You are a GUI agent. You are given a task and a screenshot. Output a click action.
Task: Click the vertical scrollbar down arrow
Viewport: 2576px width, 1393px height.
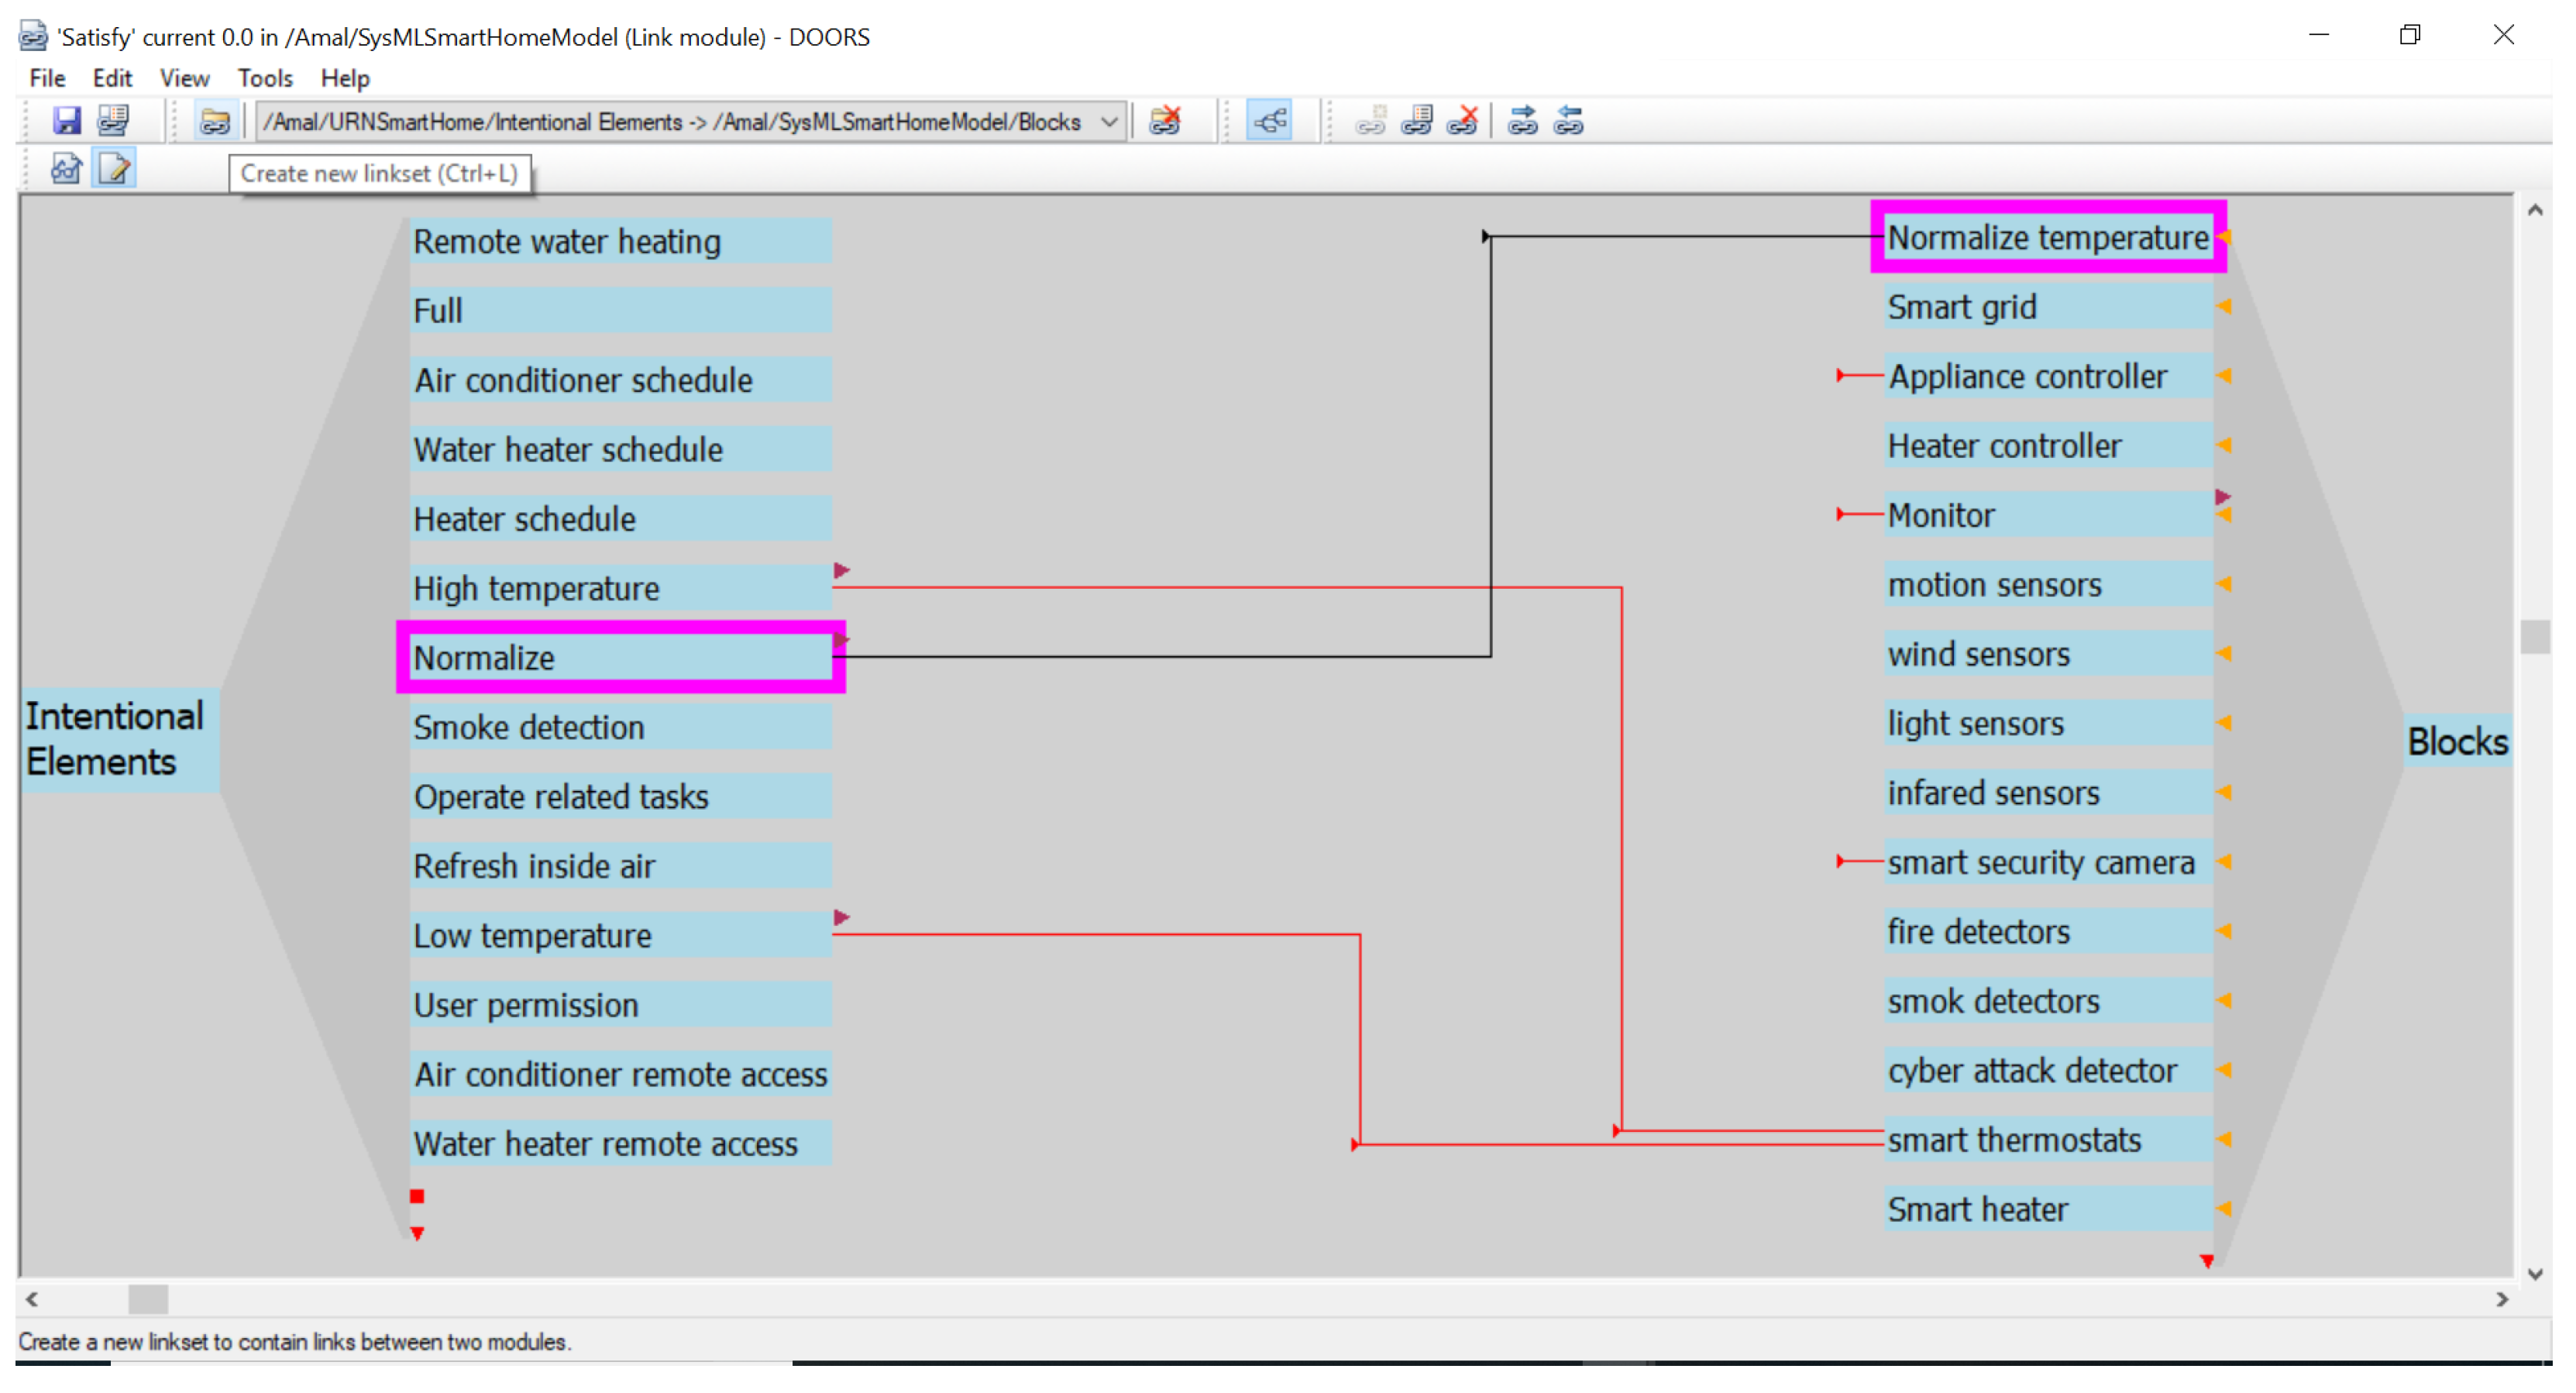(2535, 1274)
